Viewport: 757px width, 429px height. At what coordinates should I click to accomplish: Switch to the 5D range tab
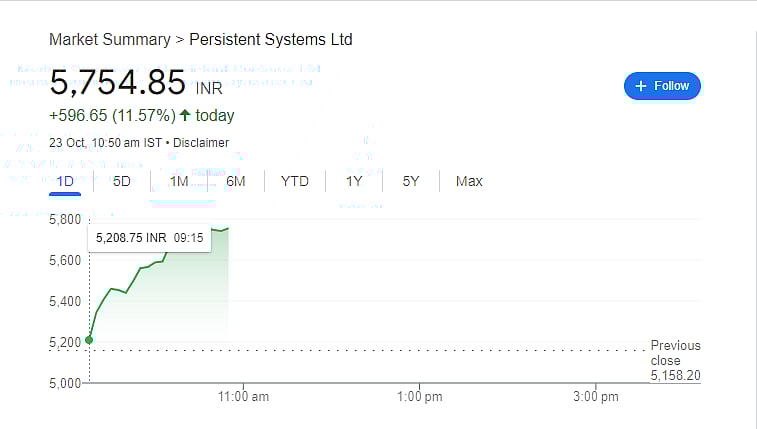click(122, 181)
